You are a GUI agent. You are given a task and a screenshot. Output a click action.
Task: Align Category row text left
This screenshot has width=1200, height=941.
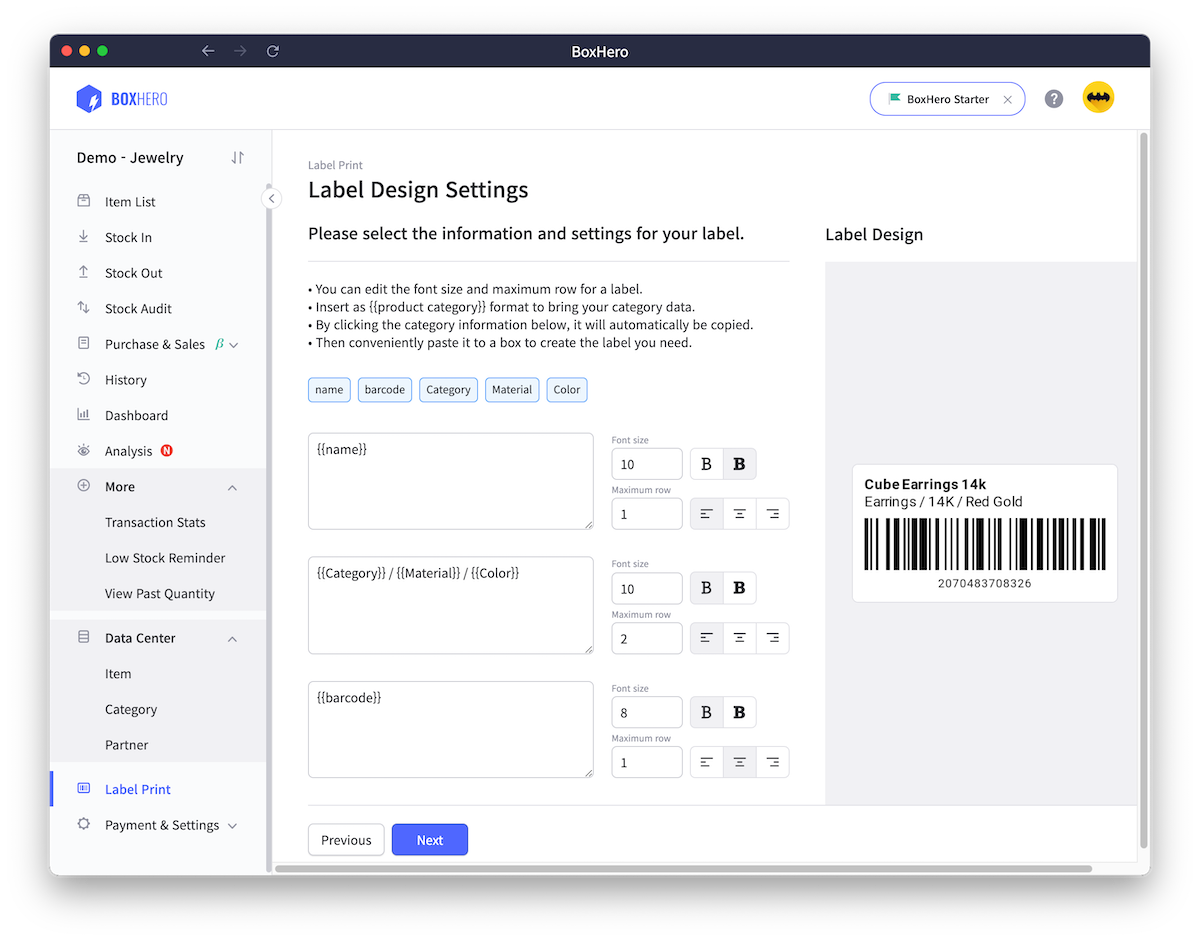[x=707, y=638]
